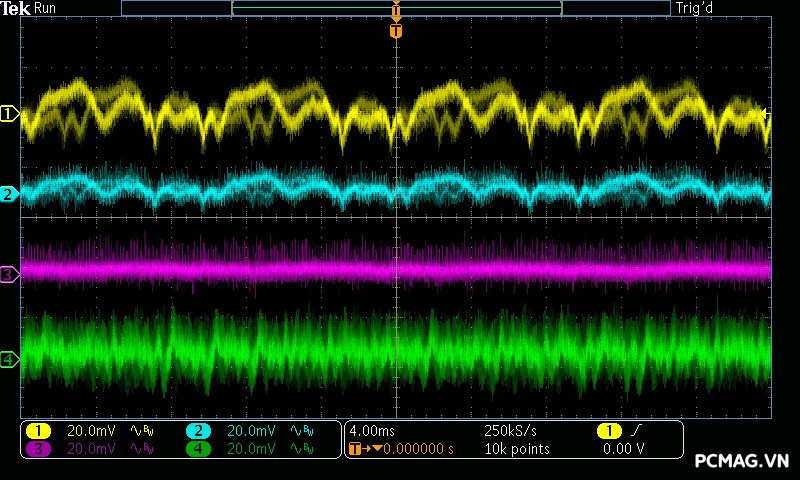
Task: Click the channel 4 green ground marker
Action: (x=9, y=359)
